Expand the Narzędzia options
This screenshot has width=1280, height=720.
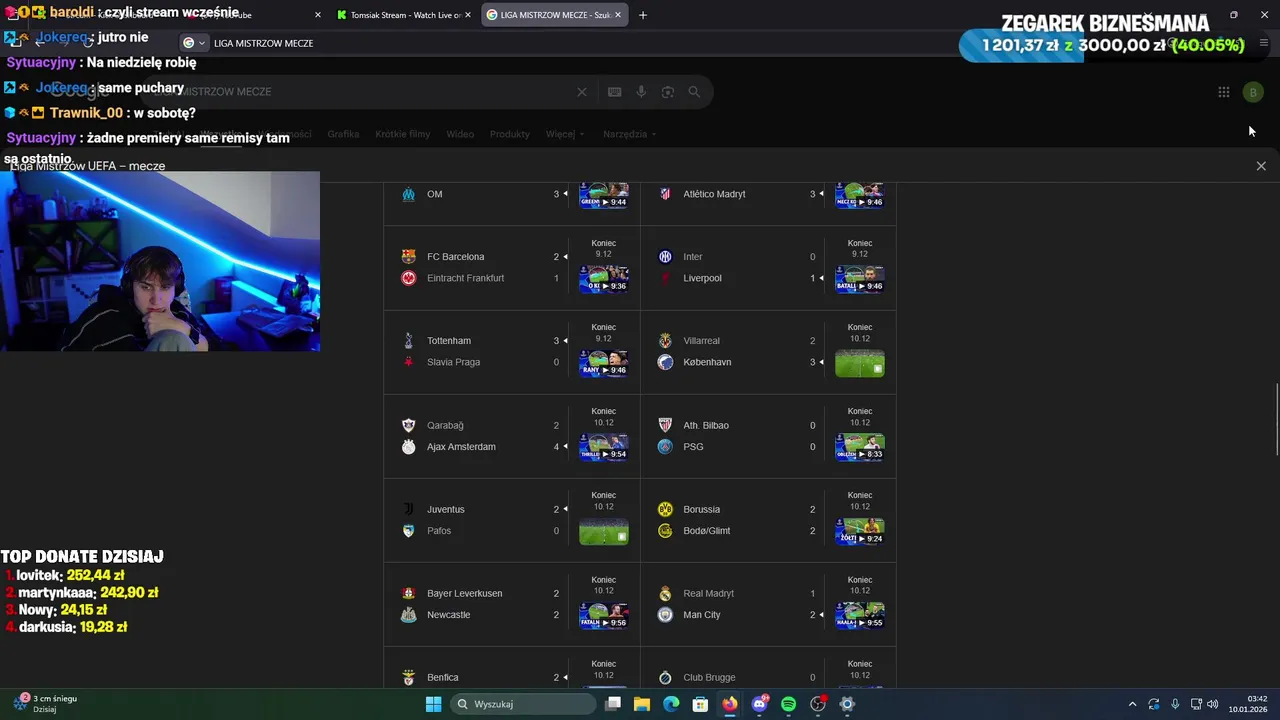pos(629,134)
